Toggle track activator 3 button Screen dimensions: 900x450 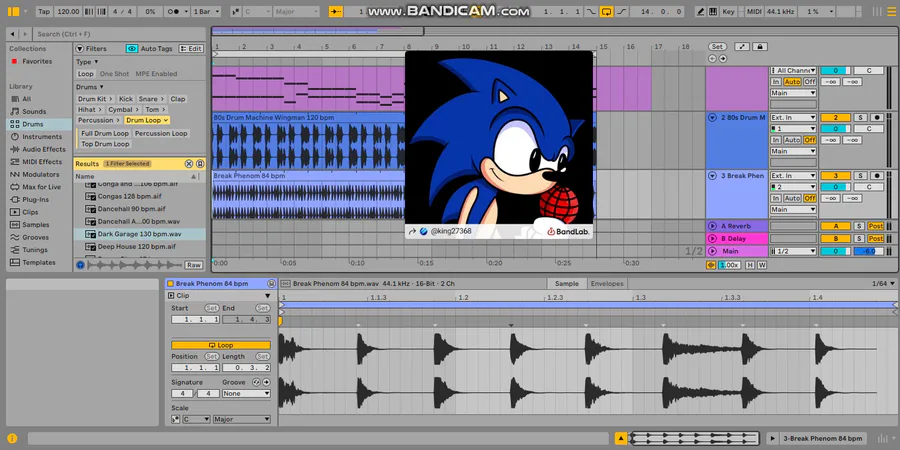coord(835,176)
